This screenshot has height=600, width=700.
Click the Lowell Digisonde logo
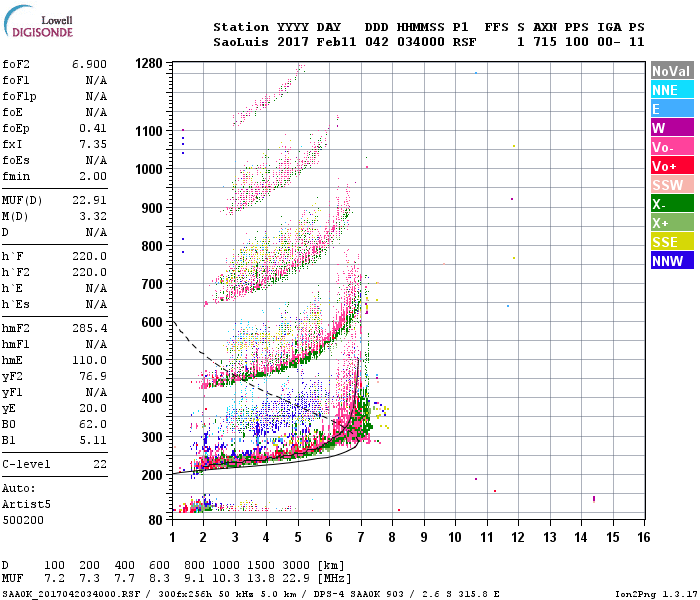[x=38, y=22]
